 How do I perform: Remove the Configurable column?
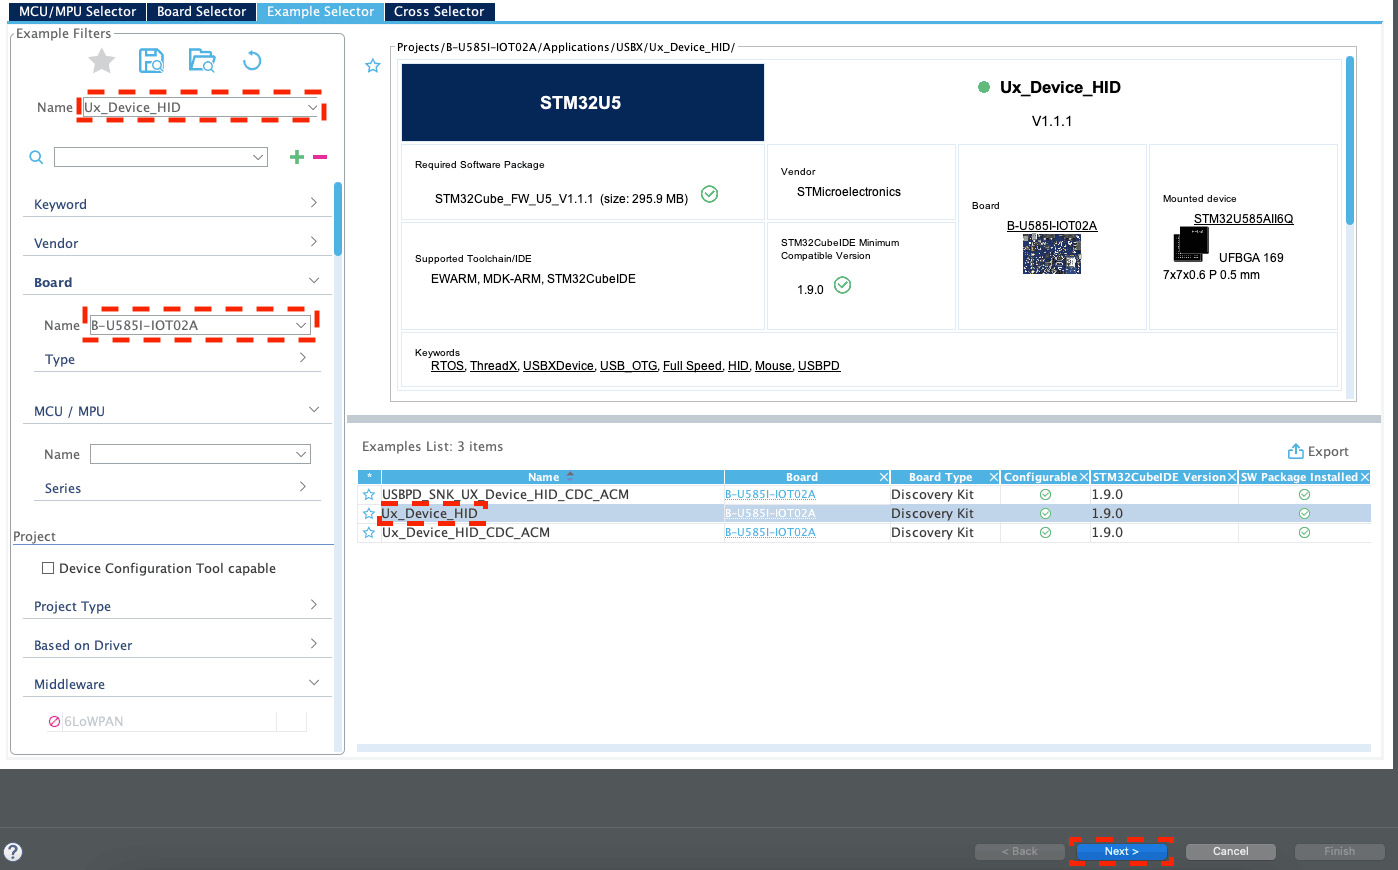(1084, 477)
